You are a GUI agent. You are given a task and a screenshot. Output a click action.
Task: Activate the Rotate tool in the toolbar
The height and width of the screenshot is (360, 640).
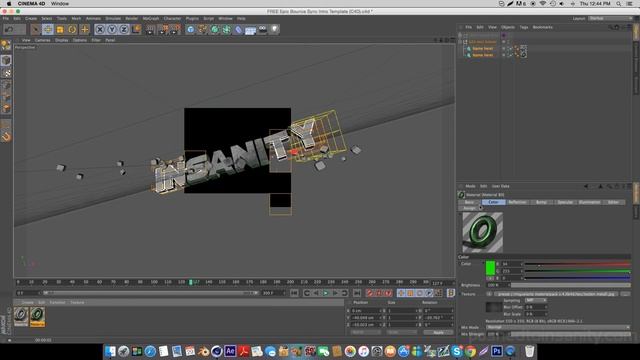click(x=72, y=29)
